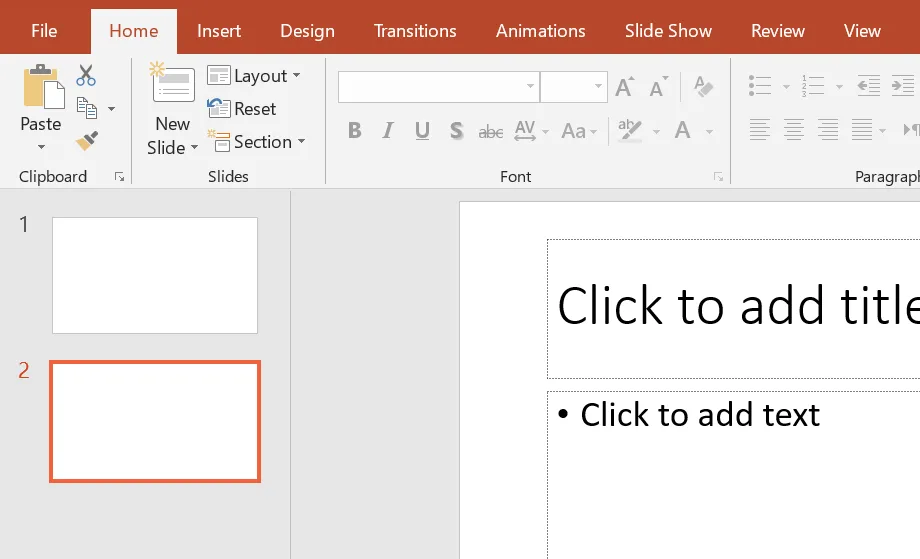Image resolution: width=920 pixels, height=559 pixels.
Task: Increase list indent level
Action: (x=902, y=86)
